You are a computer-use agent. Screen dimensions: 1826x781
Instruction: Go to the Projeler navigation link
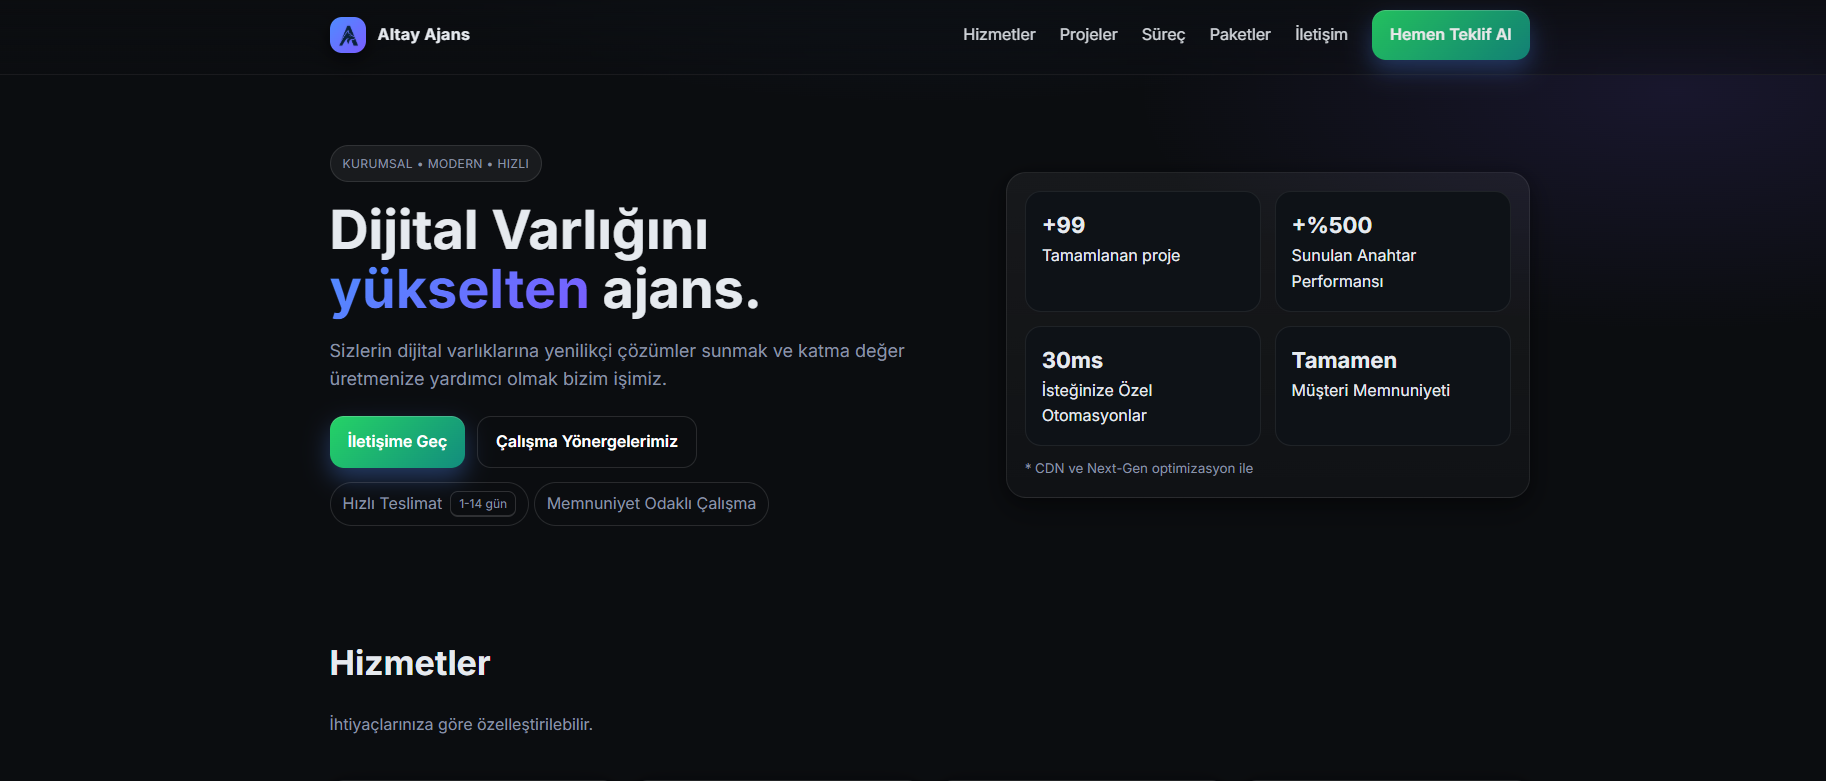[1088, 35]
